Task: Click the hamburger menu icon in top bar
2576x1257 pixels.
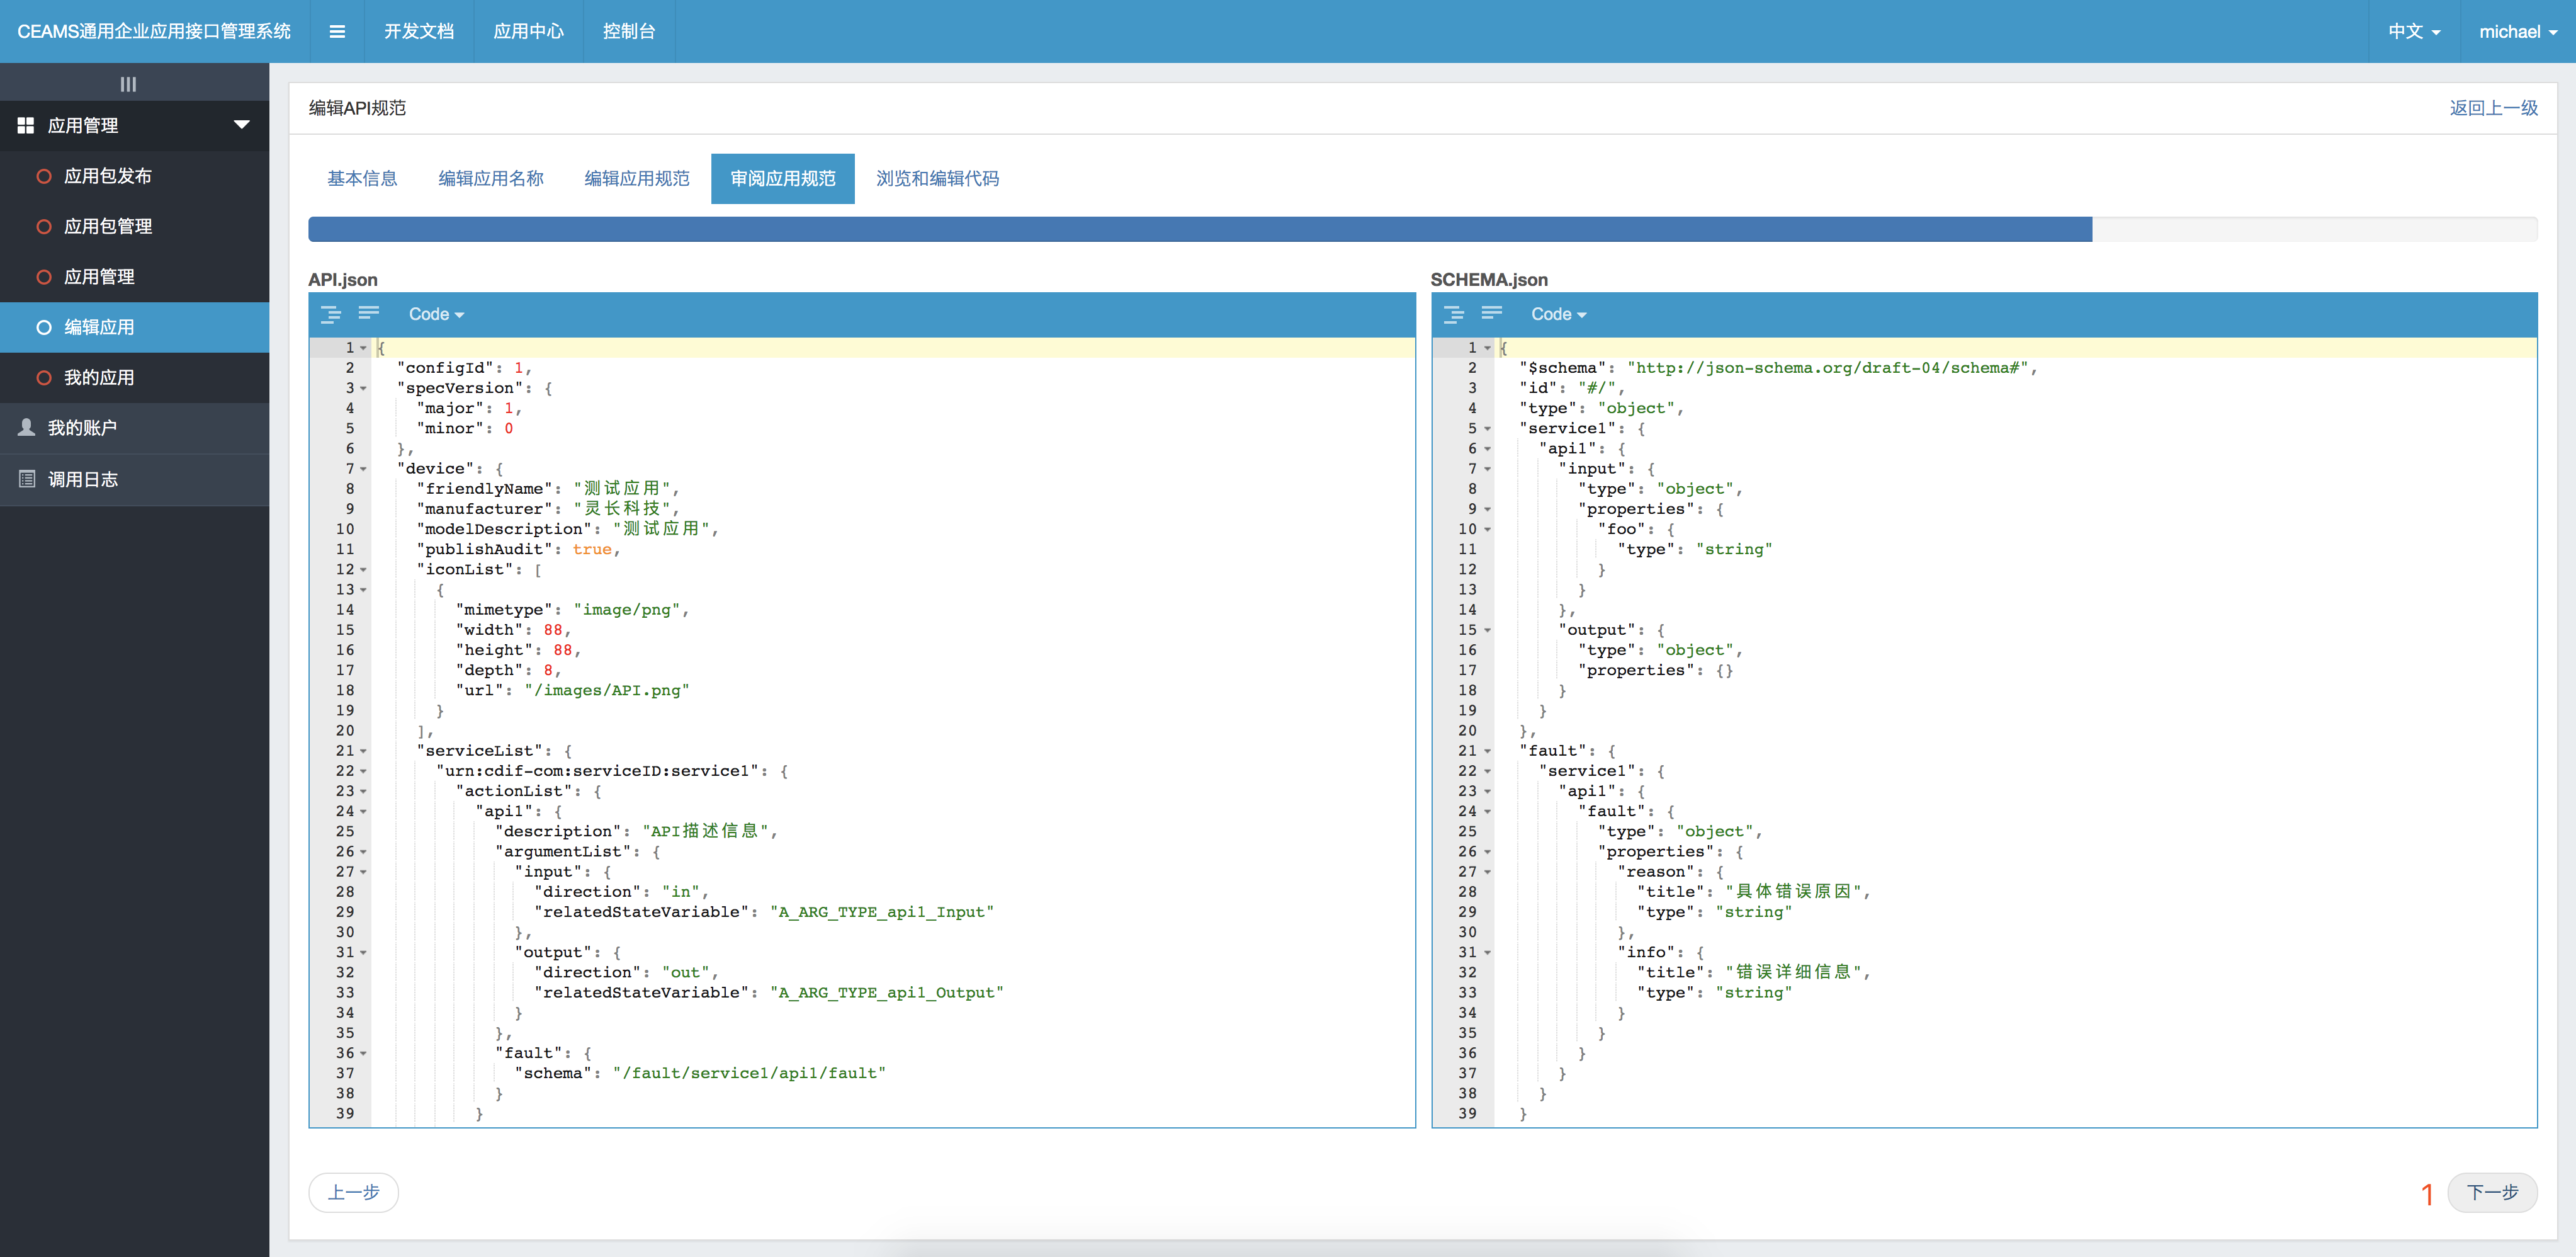Action: click(x=337, y=32)
